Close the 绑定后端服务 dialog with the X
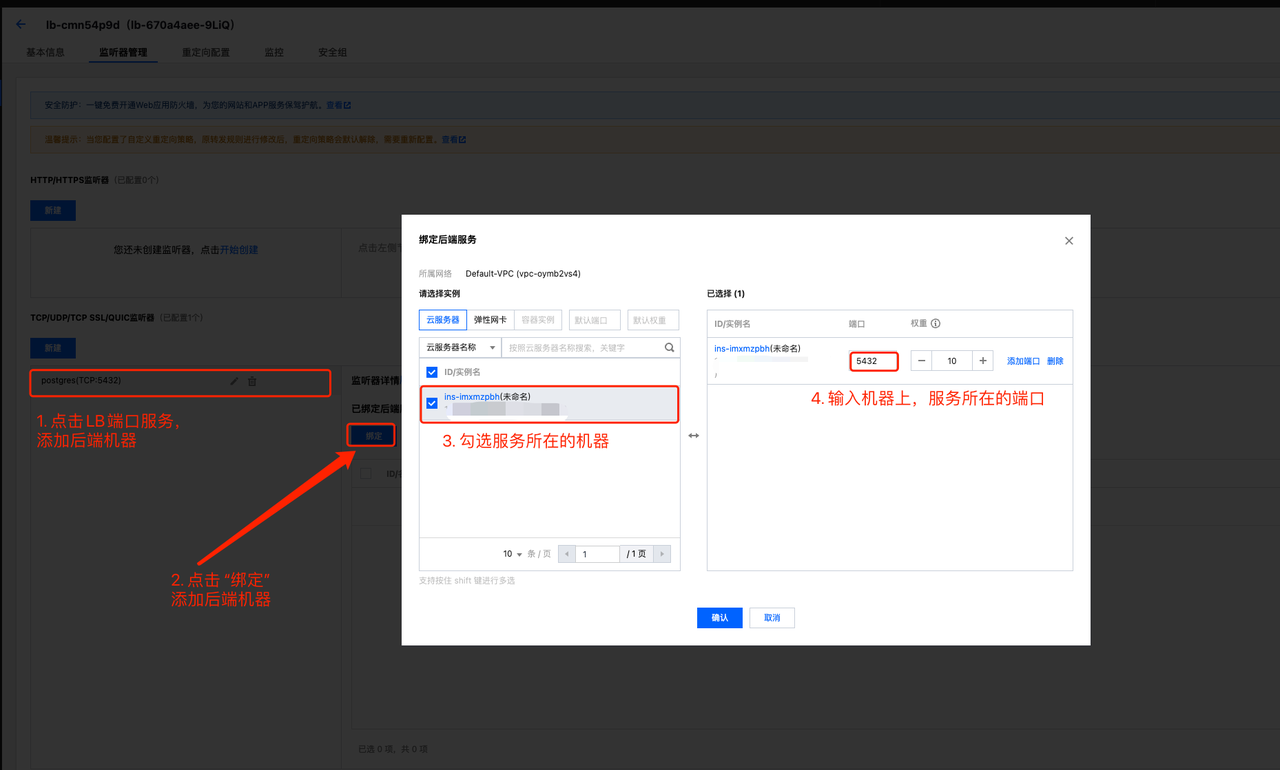1280x770 pixels. click(x=1069, y=241)
